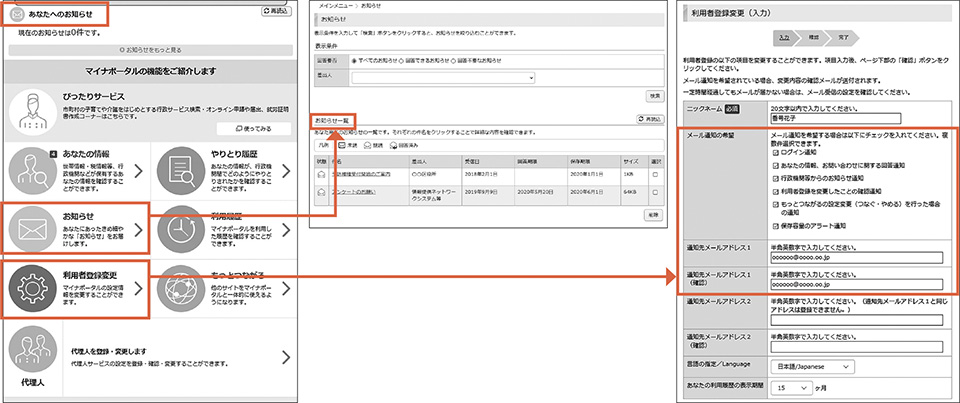
Task: Click the 既読 legend open-envelope icon
Action: pos(368,146)
